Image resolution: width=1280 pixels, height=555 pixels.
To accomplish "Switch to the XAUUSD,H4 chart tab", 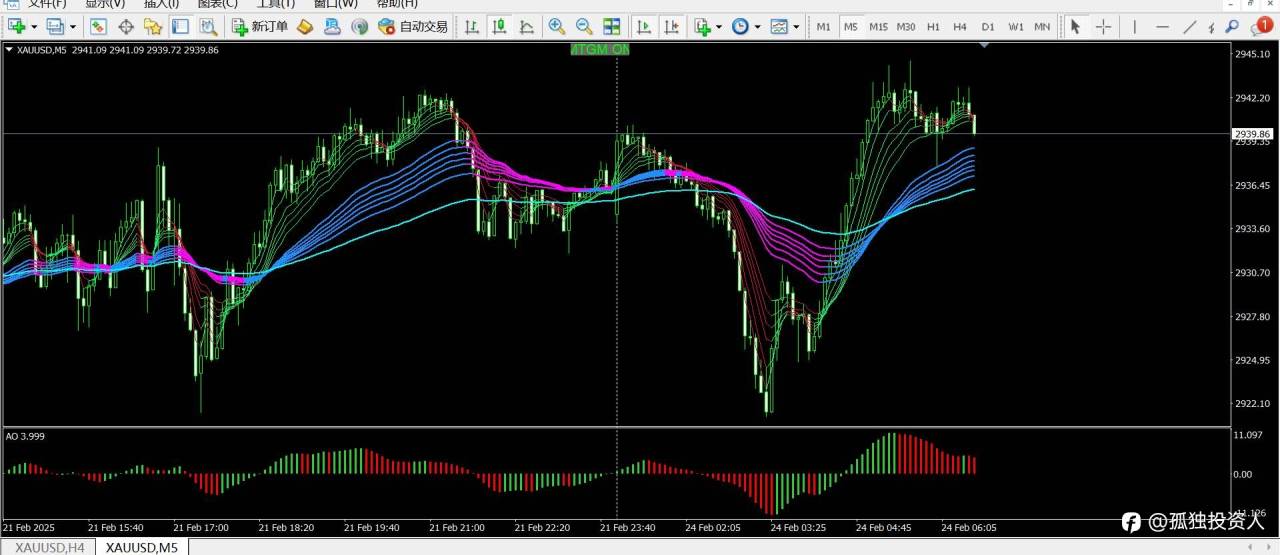I will pyautogui.click(x=49, y=547).
